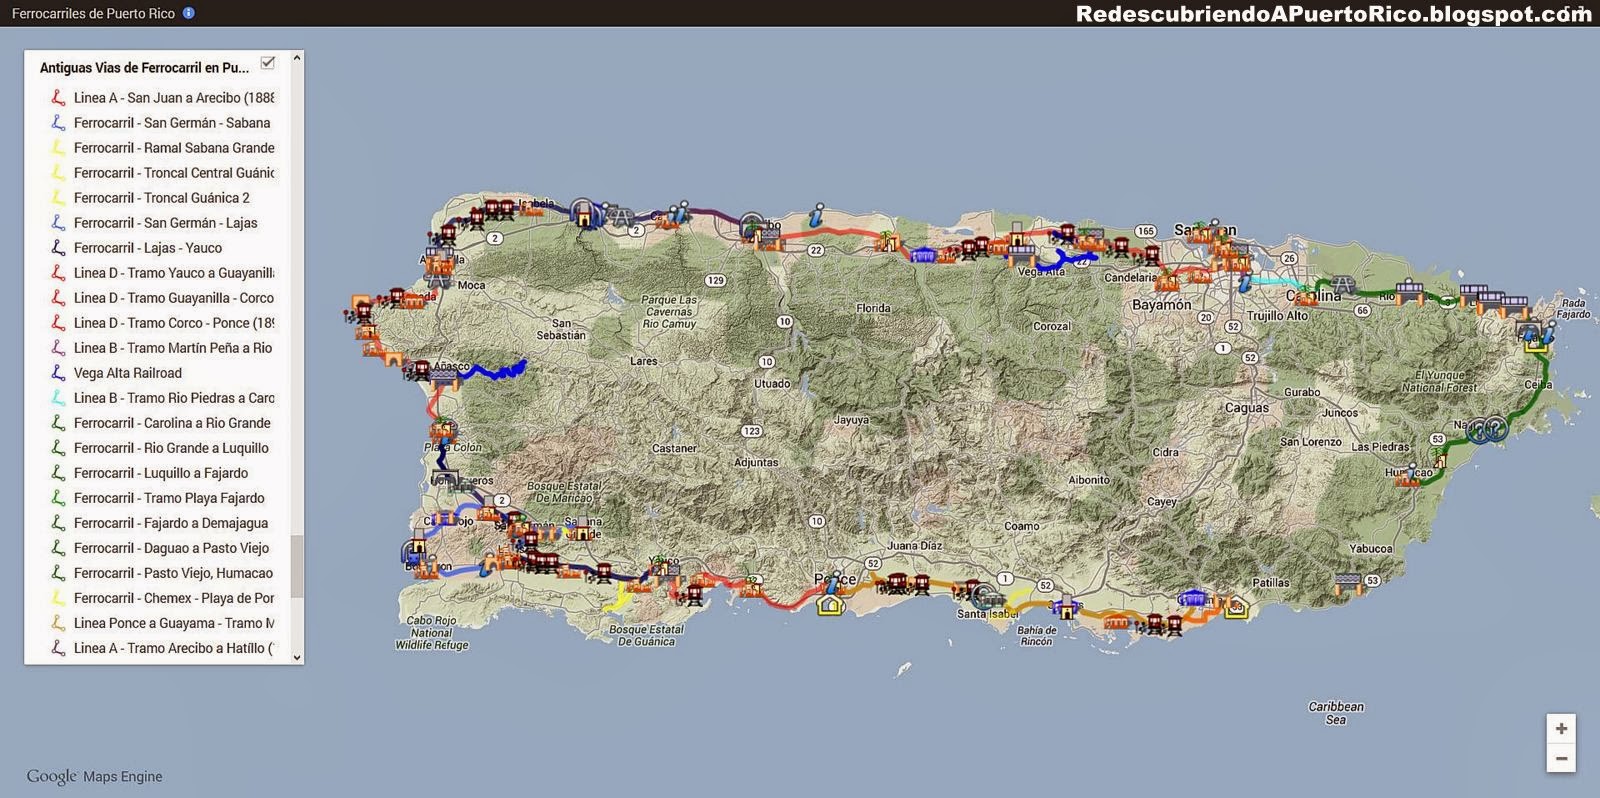
Task: Click the yellow house marker at Ponce
Action: pos(830,603)
